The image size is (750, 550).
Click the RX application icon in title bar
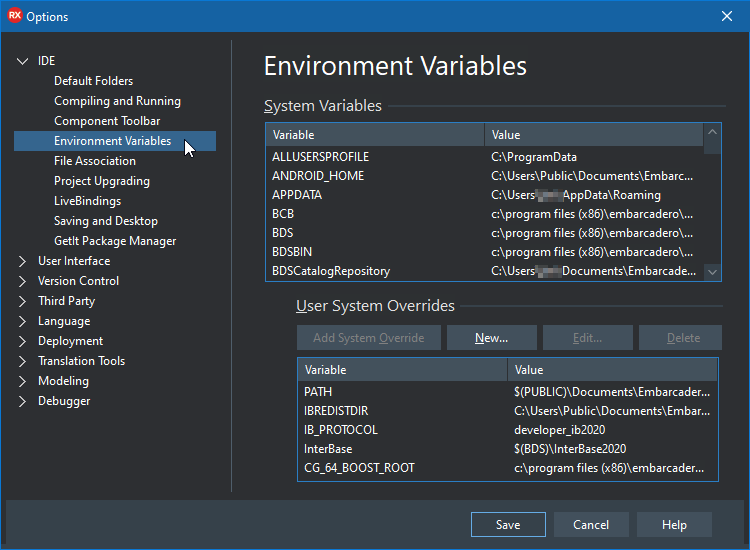[15, 16]
